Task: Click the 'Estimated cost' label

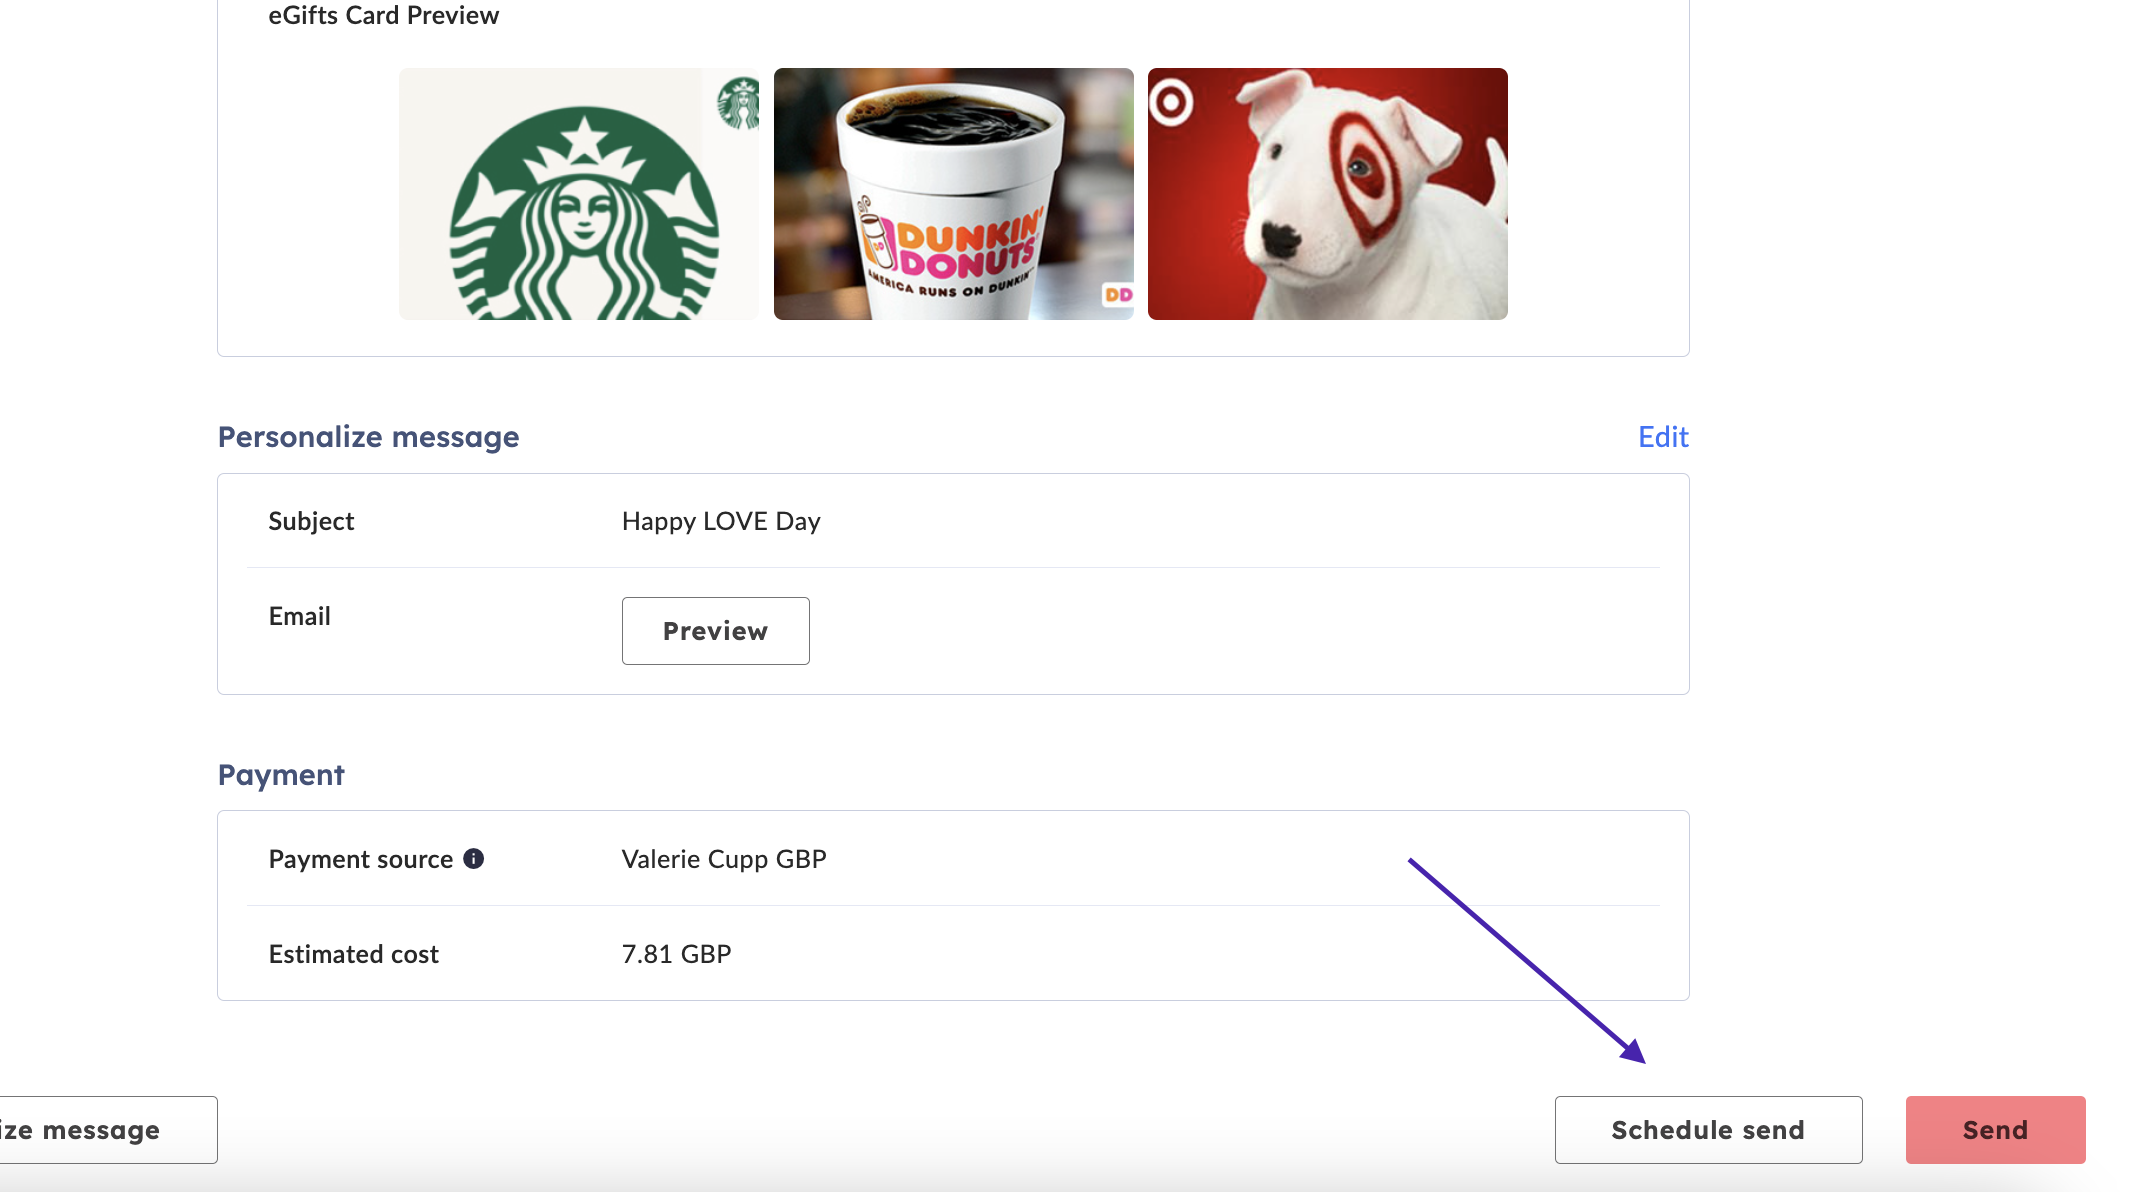Action: pyautogui.click(x=354, y=954)
